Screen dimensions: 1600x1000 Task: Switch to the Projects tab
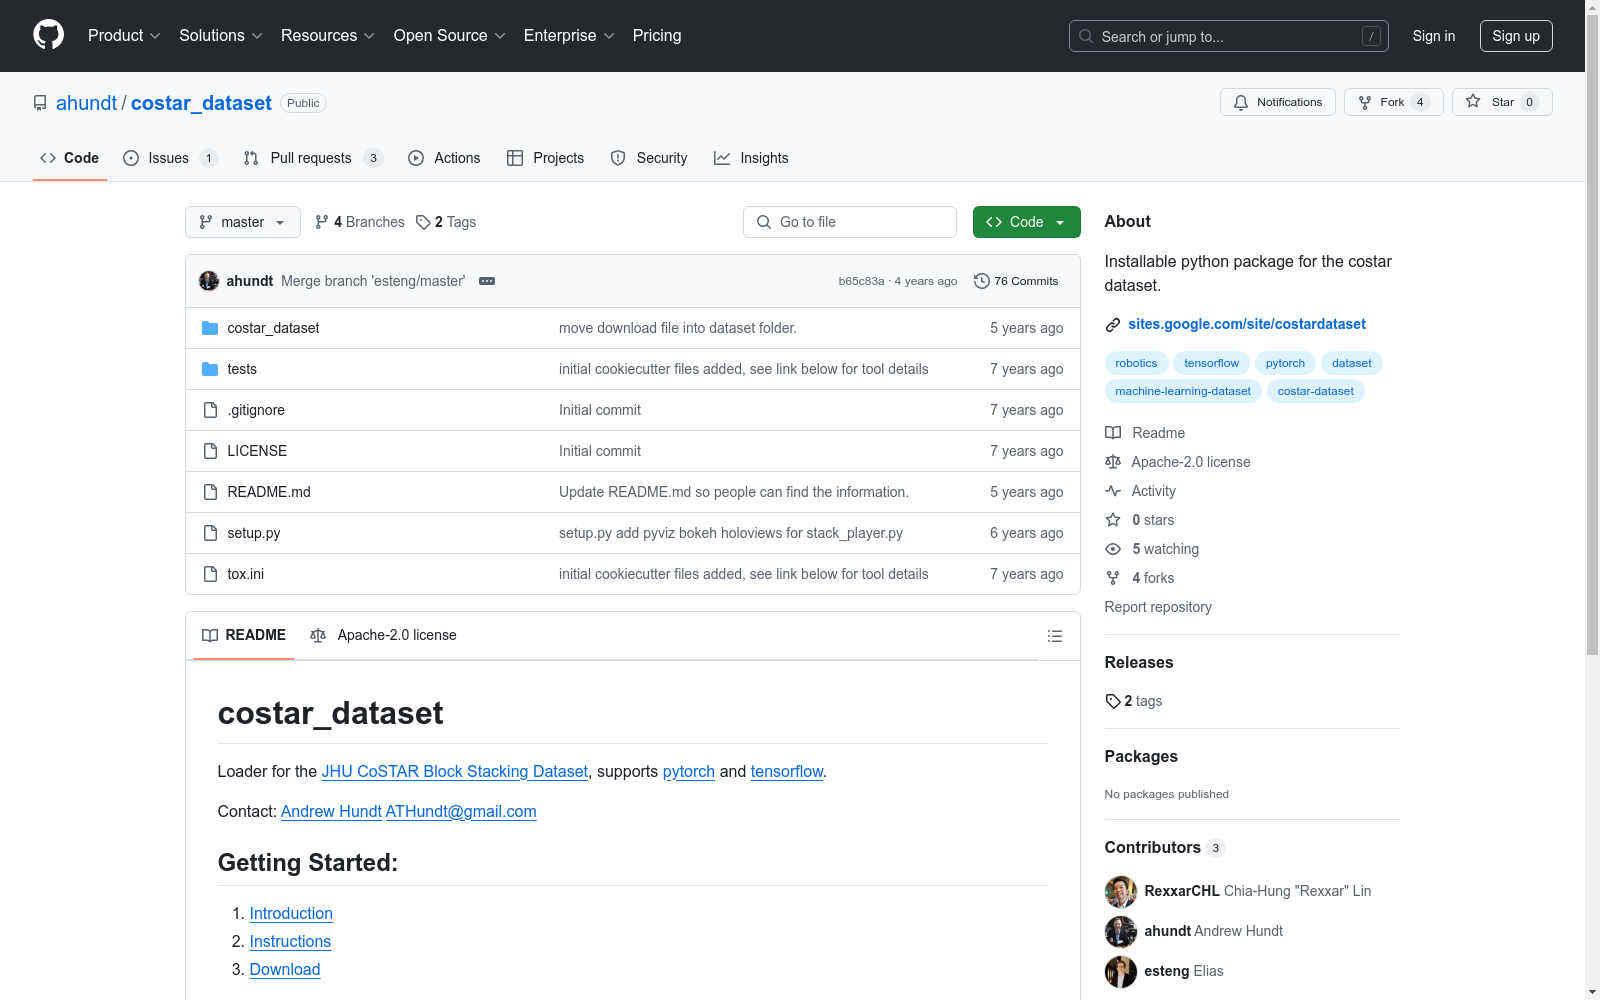546,158
